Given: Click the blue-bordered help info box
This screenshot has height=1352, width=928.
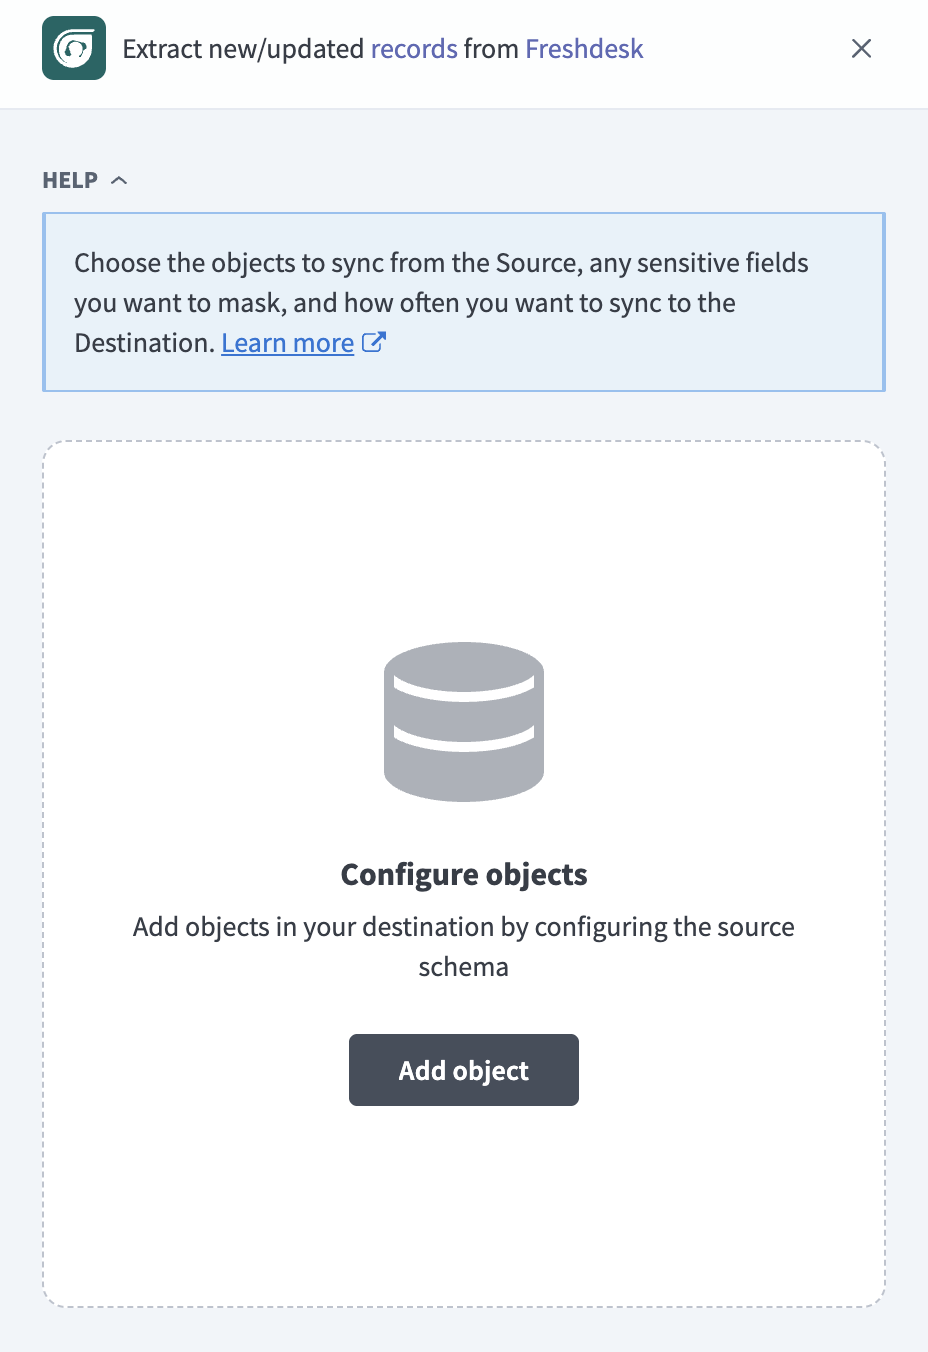Looking at the screenshot, I should (x=464, y=302).
